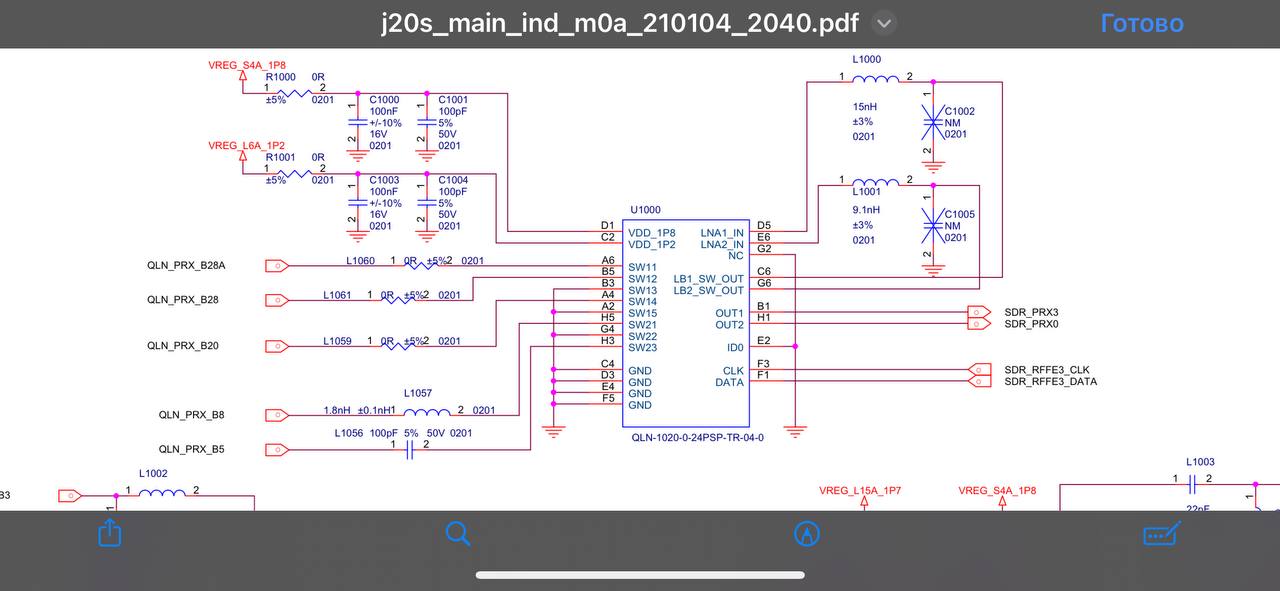
Task: Click the L1002 inductor designator
Action: point(153,474)
